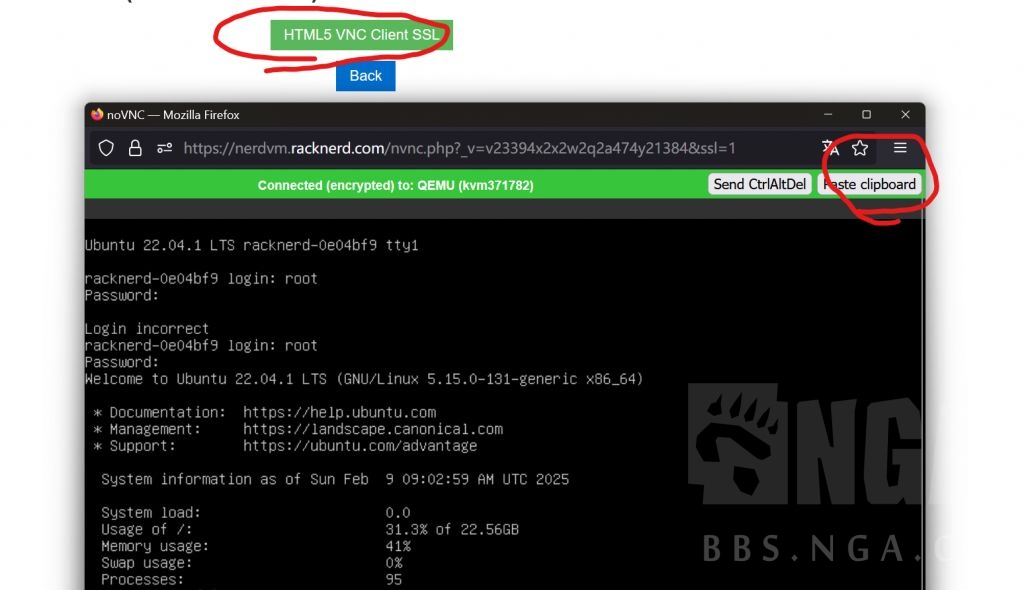Click Paste clipboard in the noVNC toolbar
Image resolution: width=1024 pixels, height=590 pixels.
869,184
